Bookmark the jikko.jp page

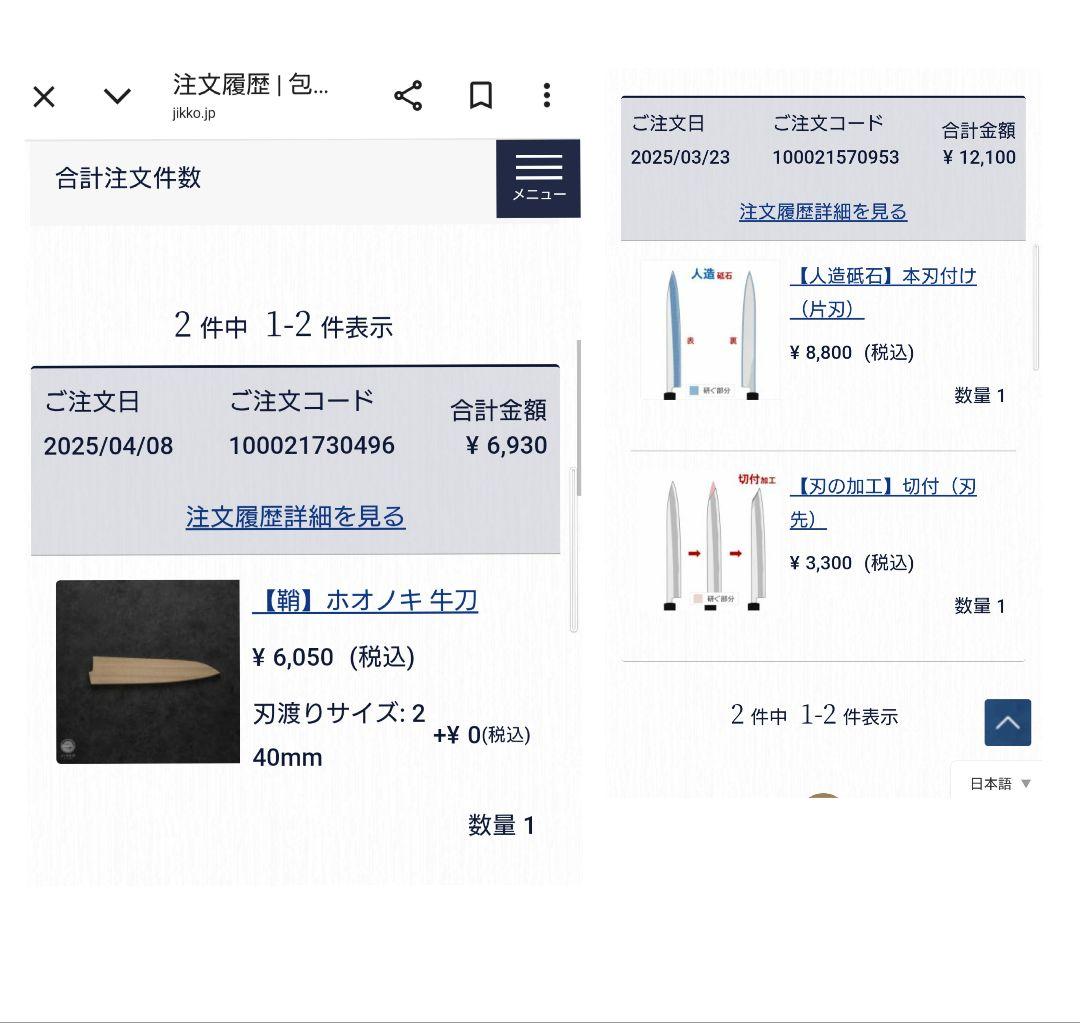[481, 95]
